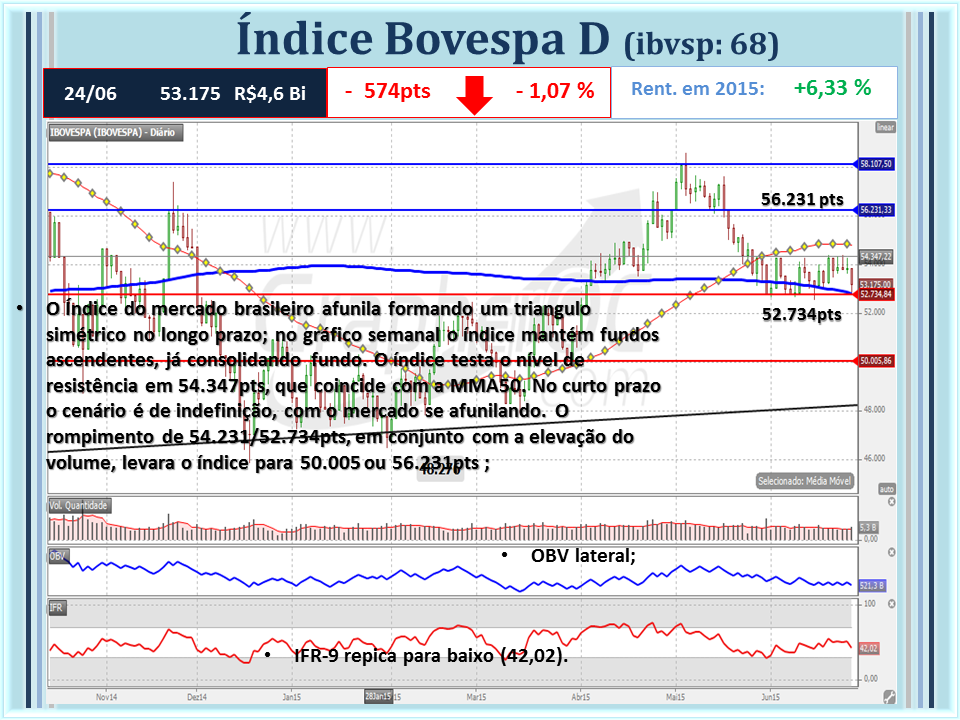
Task: Click the Índice Bovespa D title
Action: coord(423,38)
